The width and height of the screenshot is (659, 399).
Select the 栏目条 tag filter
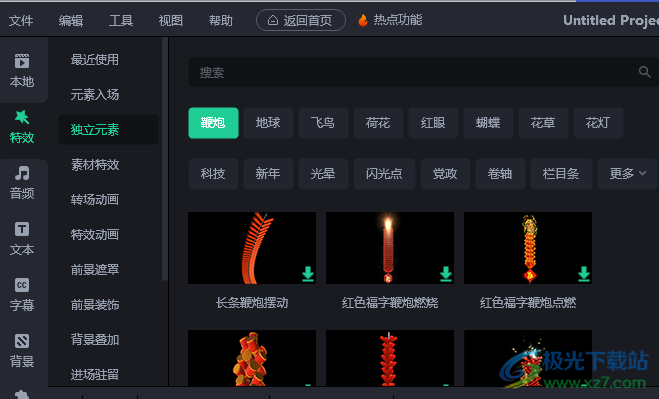coord(561,174)
